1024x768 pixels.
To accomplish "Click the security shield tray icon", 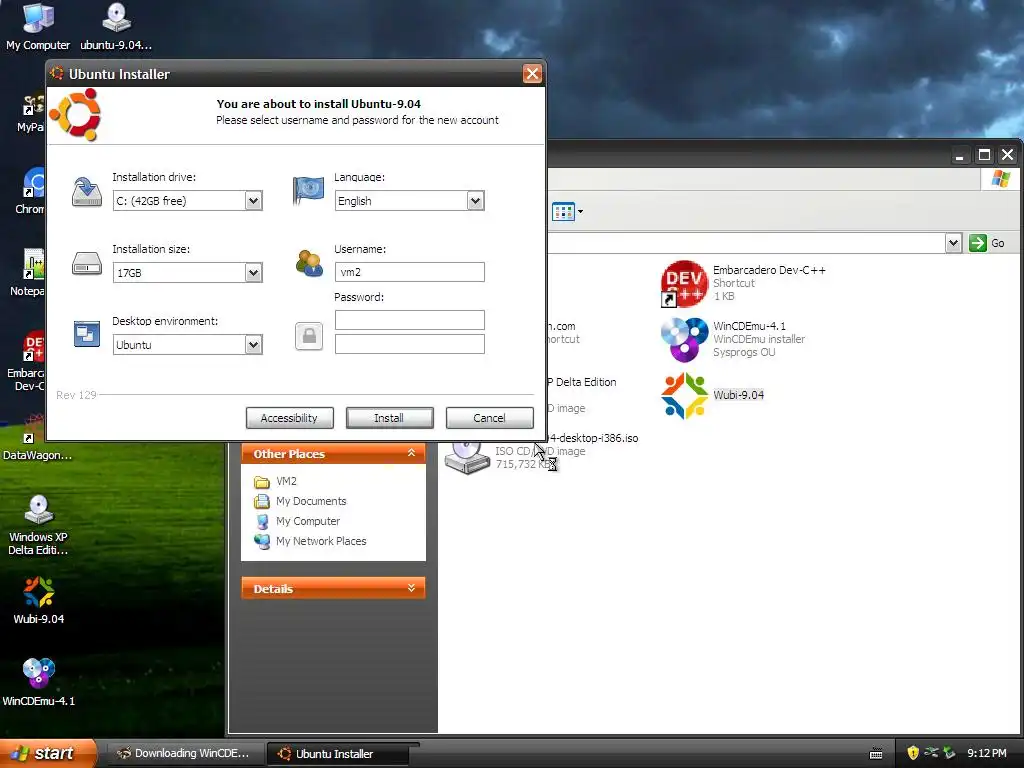I will pos(913,753).
